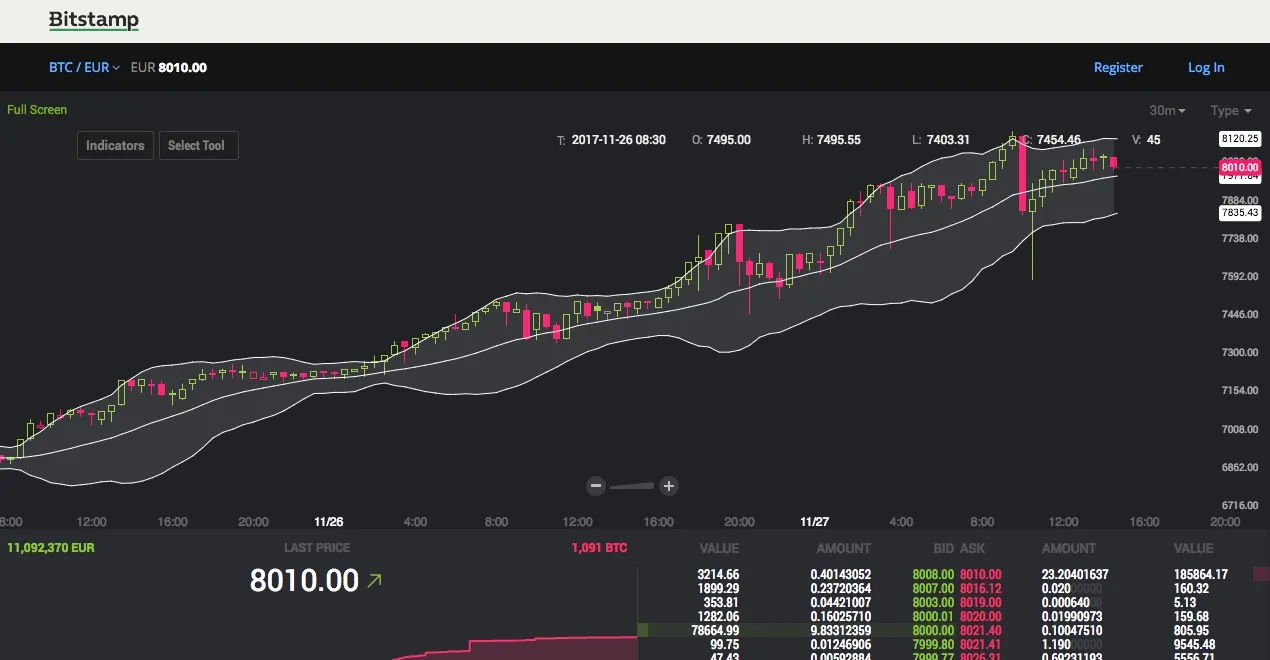Click the 11,092,370 EUR volume figure

[51, 548]
